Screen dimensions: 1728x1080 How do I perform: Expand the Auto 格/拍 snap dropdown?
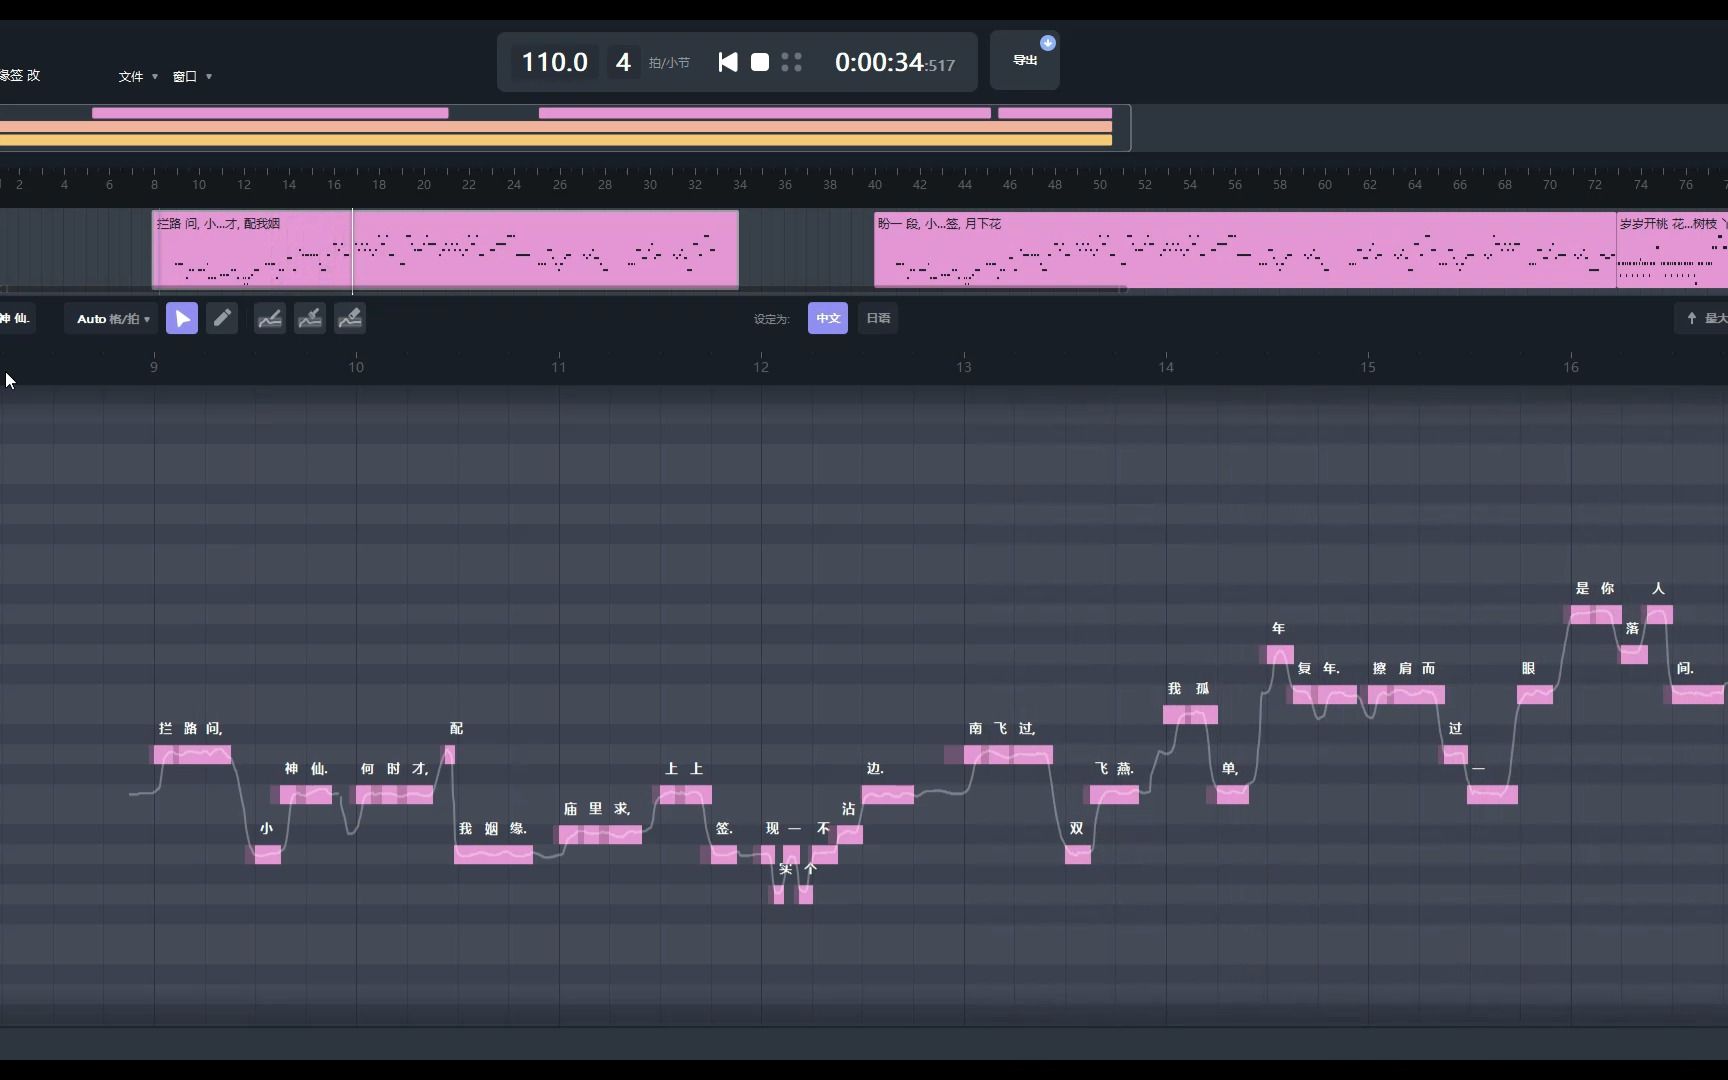coord(112,318)
